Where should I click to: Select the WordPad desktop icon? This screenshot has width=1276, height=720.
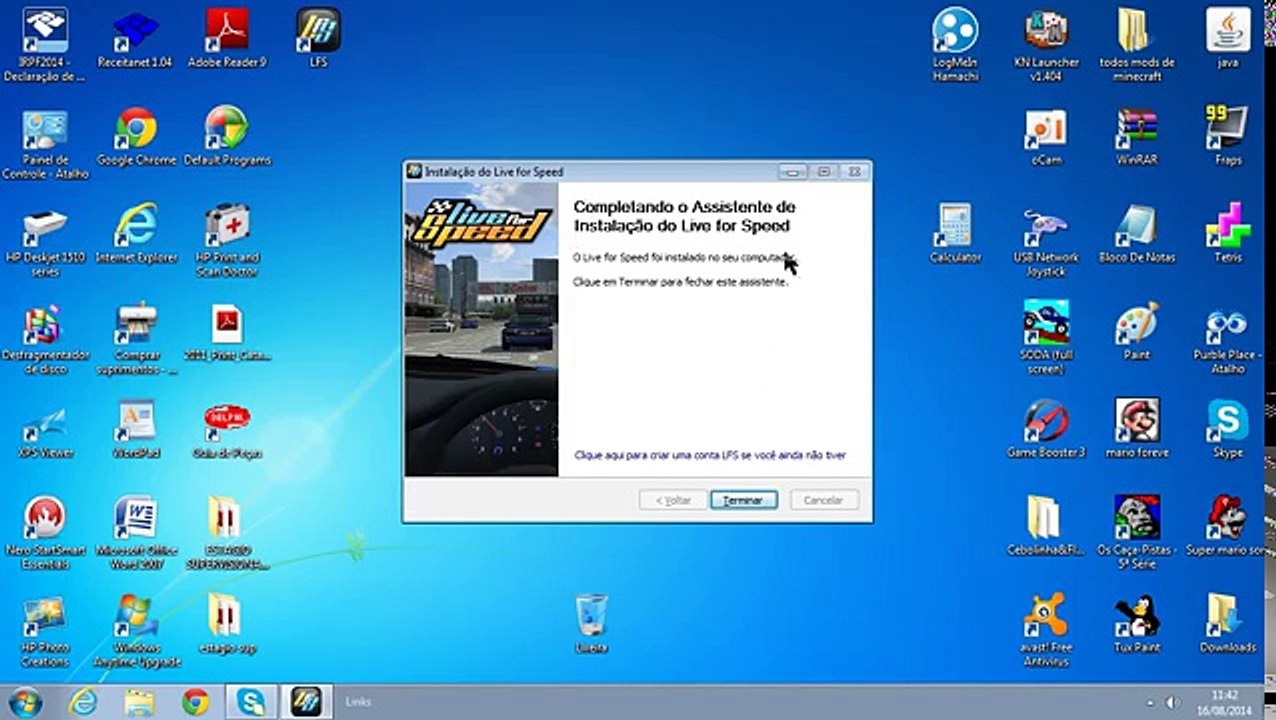(x=136, y=430)
